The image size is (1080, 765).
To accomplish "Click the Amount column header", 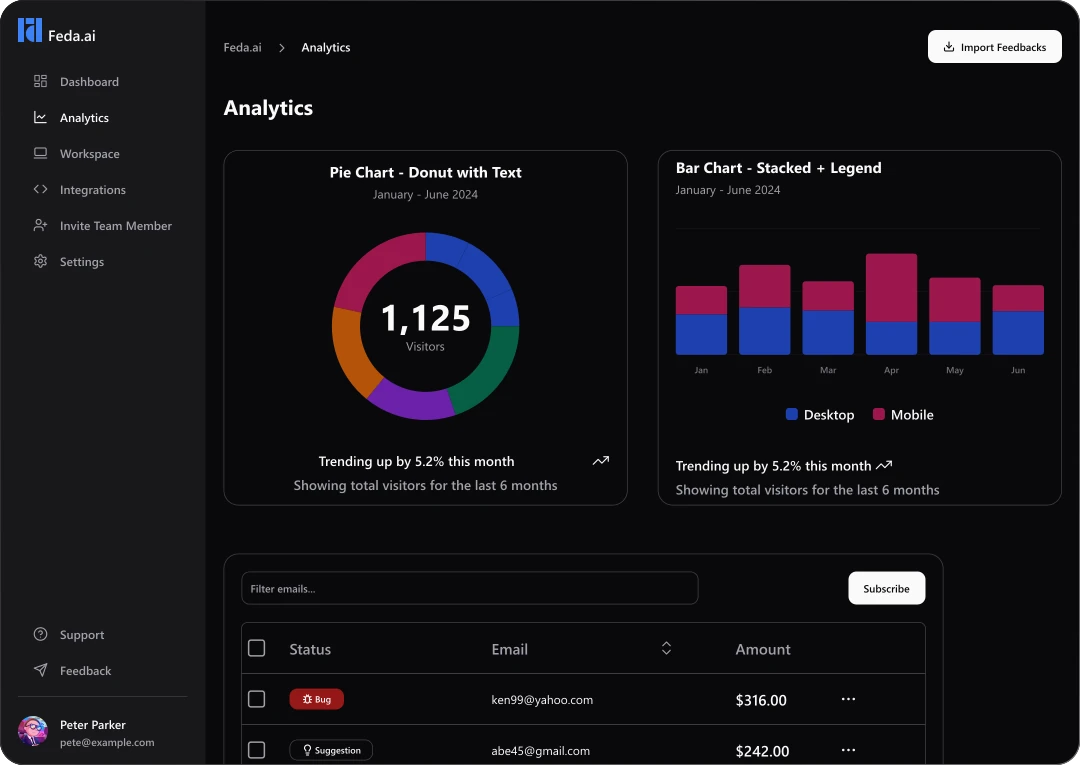I will click(762, 649).
